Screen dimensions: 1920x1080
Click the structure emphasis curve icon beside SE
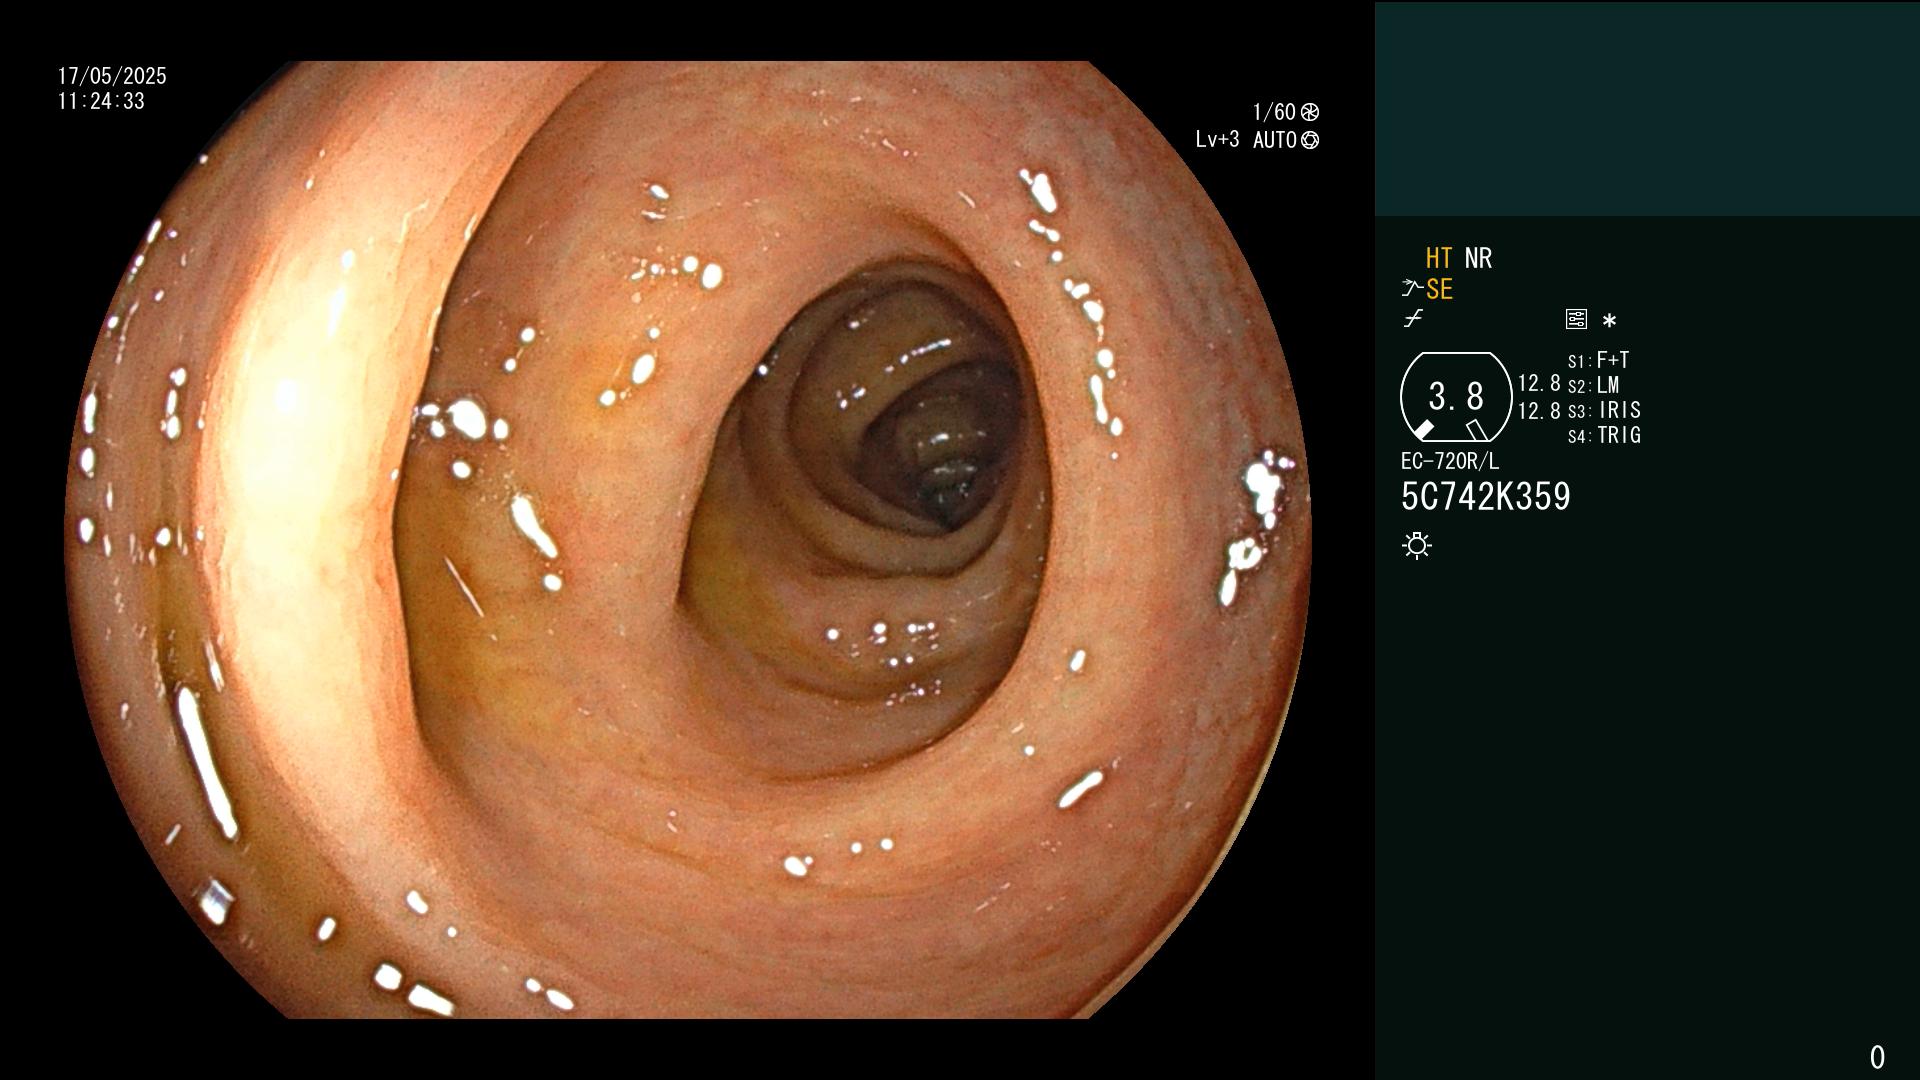(x=1412, y=289)
